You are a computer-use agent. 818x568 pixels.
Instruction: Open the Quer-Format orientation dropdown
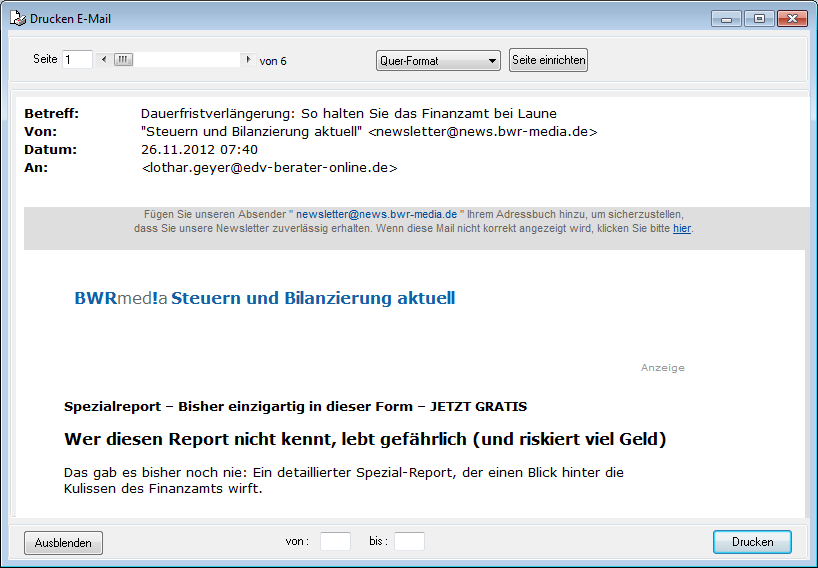pyautogui.click(x=438, y=61)
